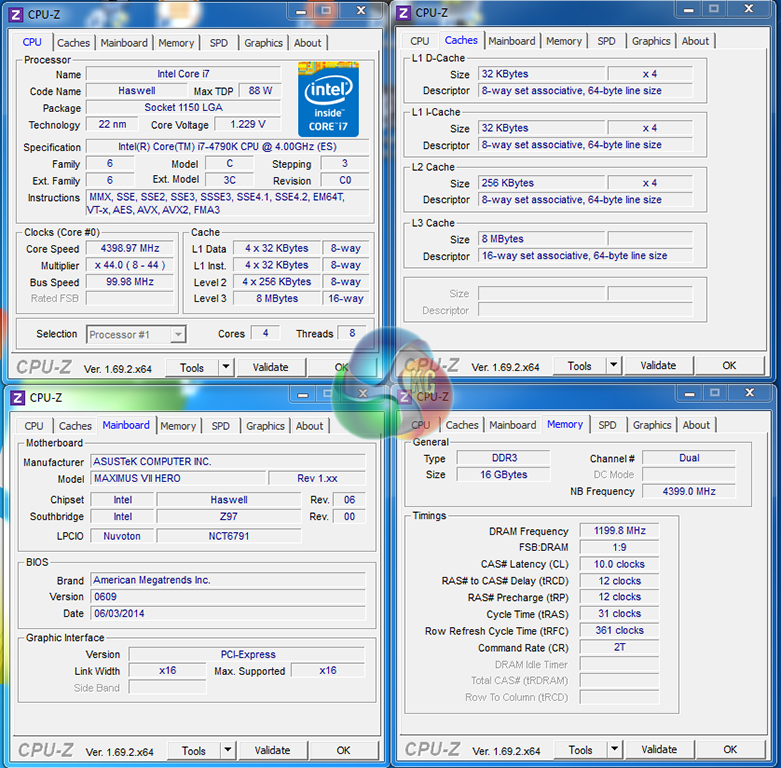The width and height of the screenshot is (781, 768).
Task: Click the DRAM Frequency value box
Action: 619,532
